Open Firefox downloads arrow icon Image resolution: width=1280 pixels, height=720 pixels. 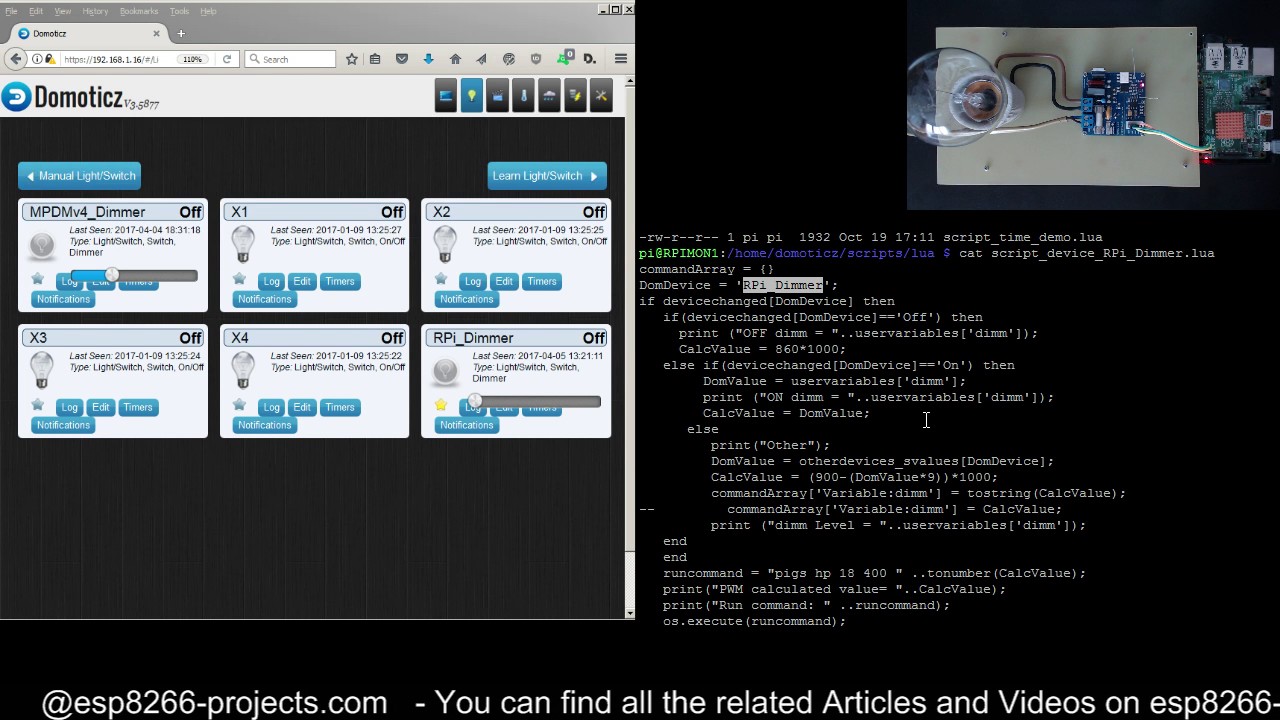[428, 59]
